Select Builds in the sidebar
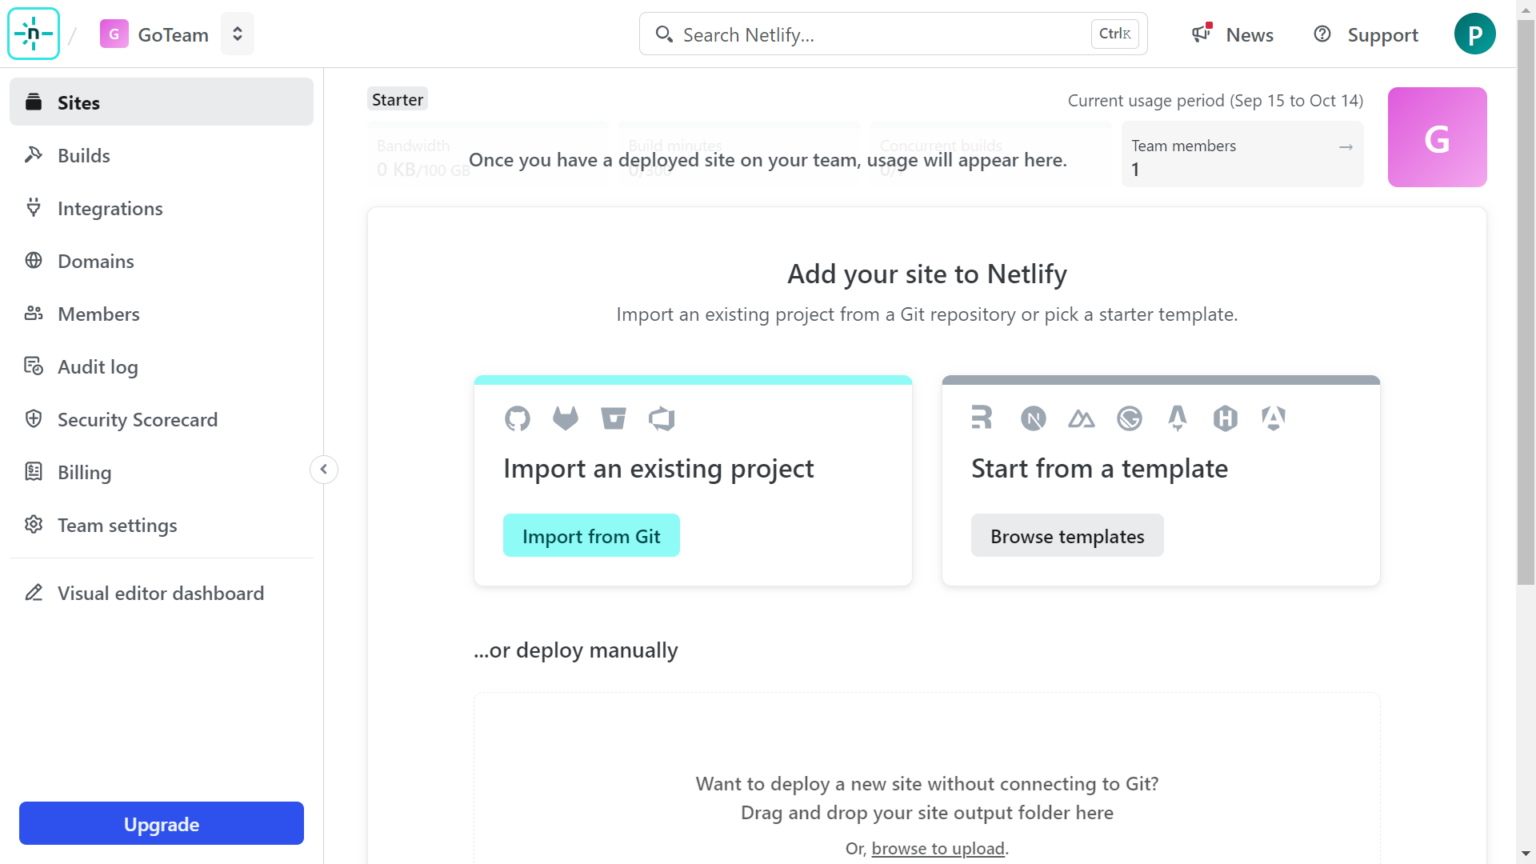The width and height of the screenshot is (1536, 864). click(84, 155)
